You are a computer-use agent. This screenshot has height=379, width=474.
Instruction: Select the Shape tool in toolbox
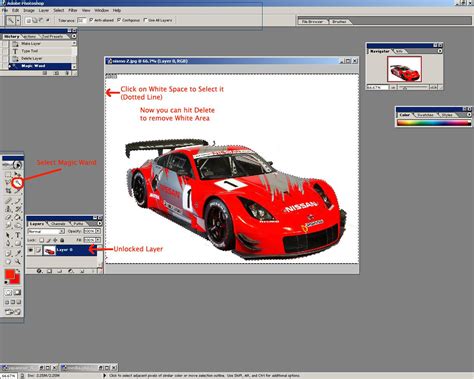(18, 243)
